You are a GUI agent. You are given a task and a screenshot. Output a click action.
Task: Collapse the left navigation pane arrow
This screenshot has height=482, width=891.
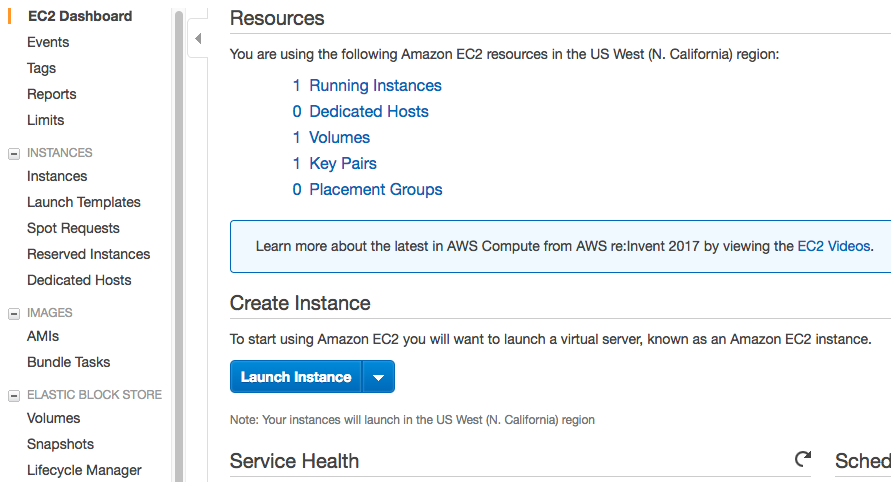[x=198, y=39]
